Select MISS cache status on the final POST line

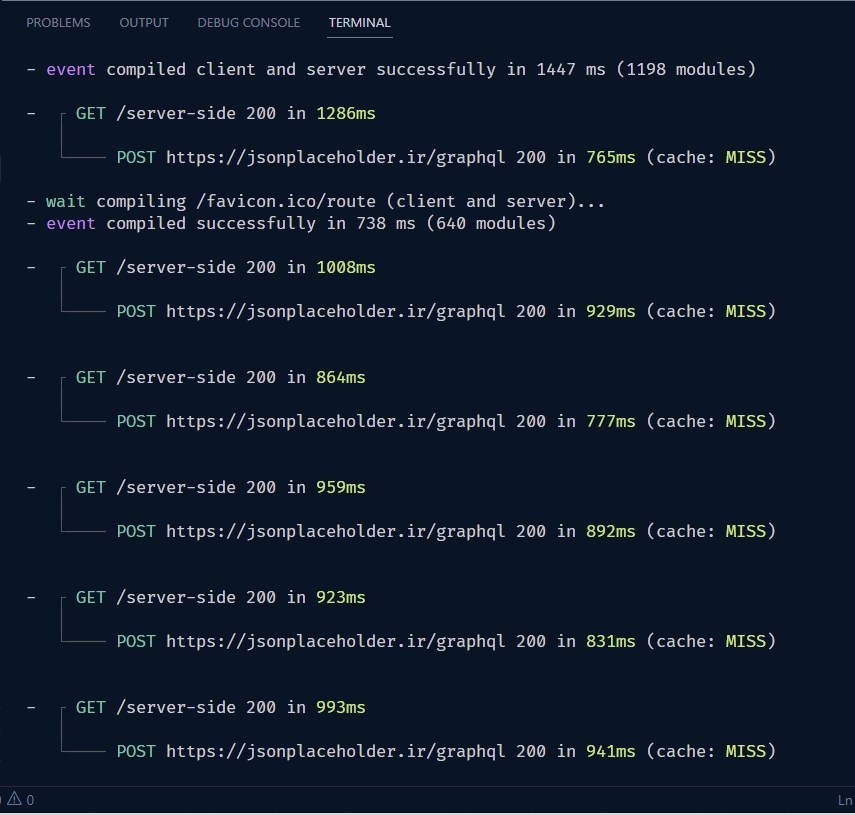[746, 751]
